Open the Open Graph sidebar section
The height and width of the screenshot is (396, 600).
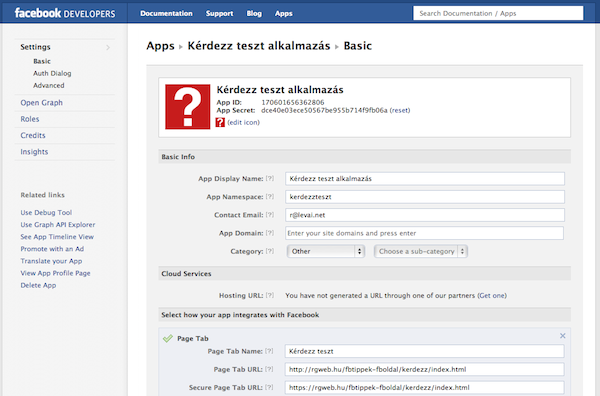click(41, 103)
